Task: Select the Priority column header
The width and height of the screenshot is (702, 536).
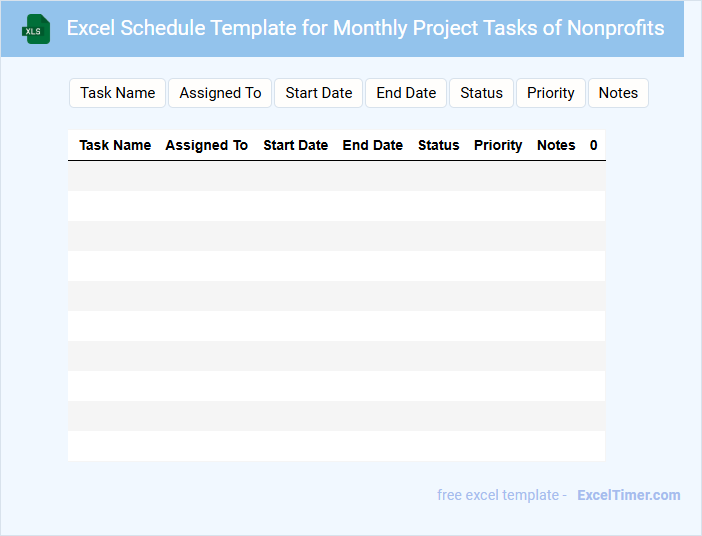Action: coord(498,145)
